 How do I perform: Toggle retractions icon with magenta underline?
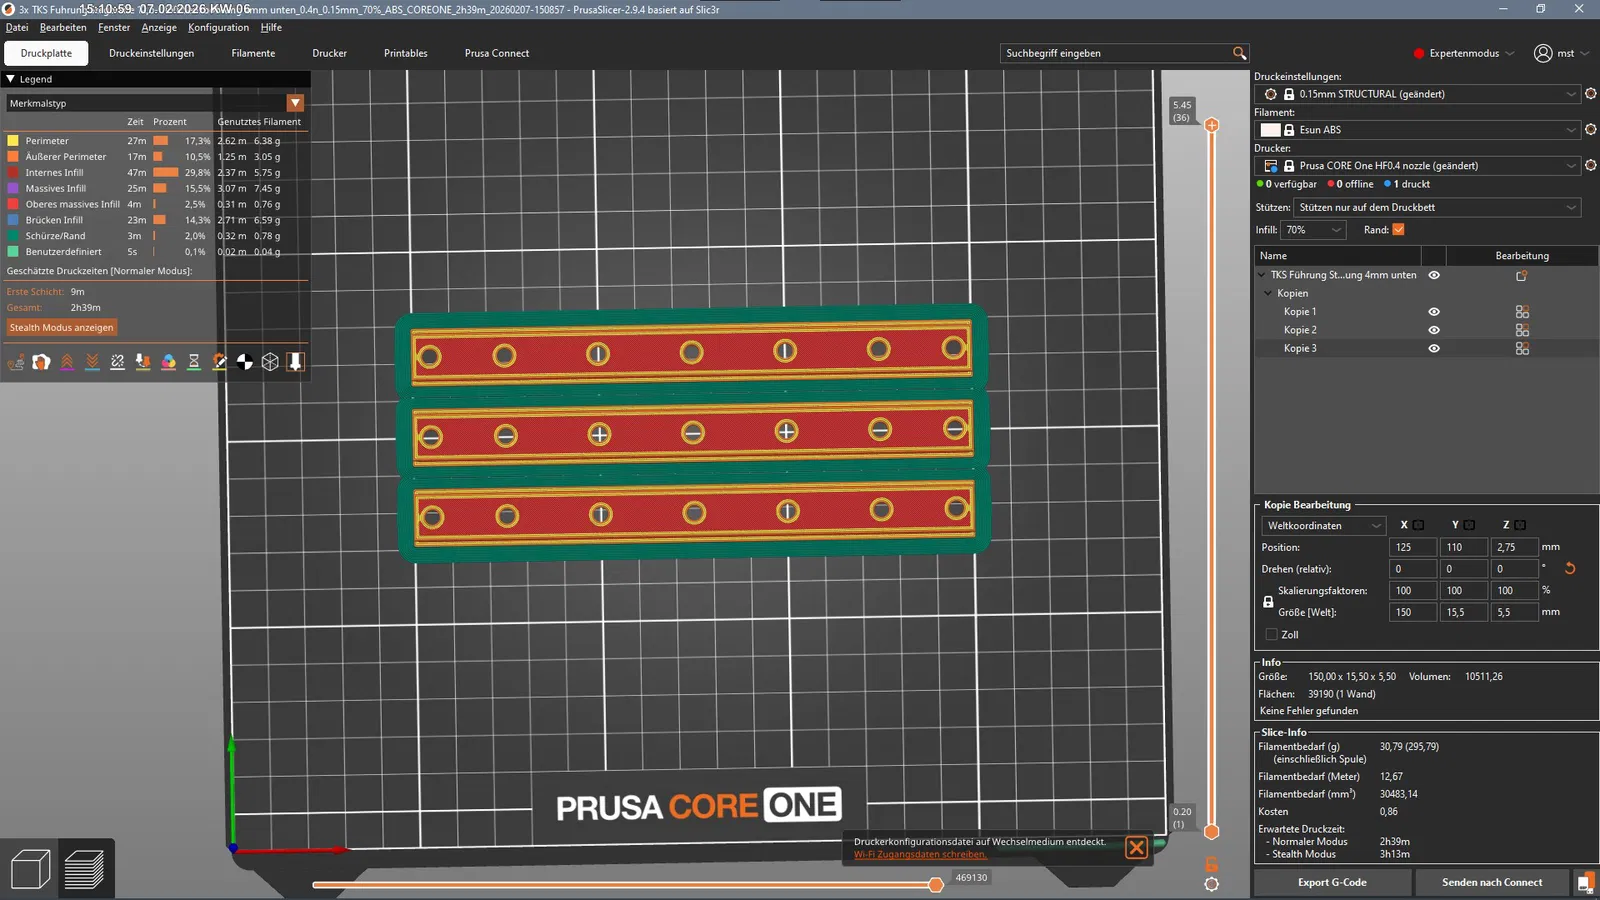67,362
